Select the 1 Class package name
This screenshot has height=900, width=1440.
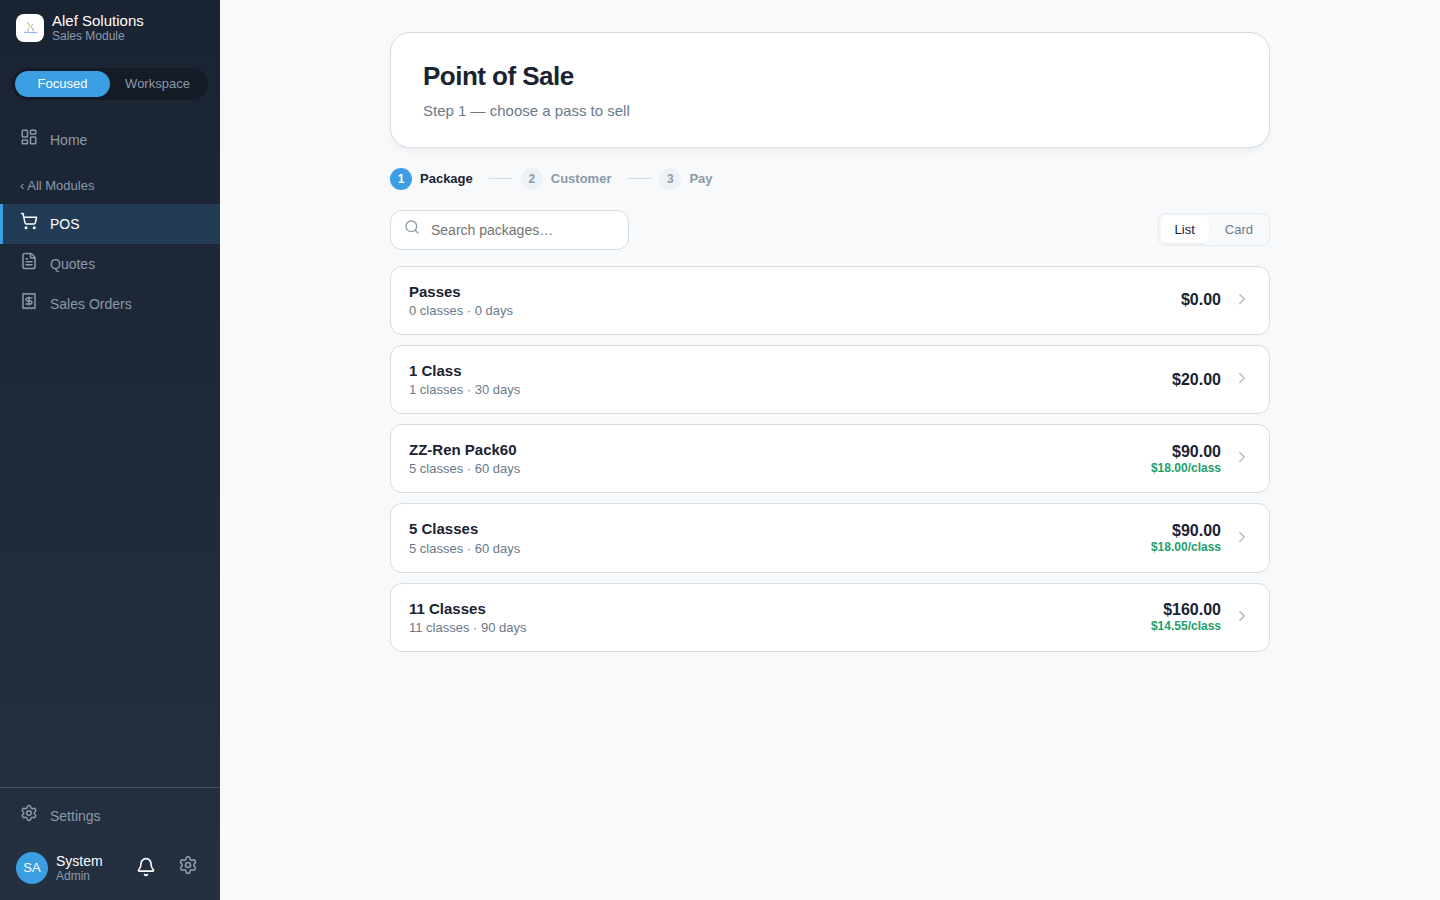tap(435, 371)
